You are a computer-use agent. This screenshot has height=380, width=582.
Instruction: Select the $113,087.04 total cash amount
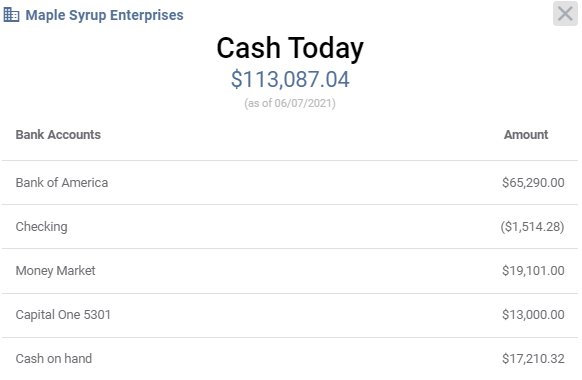click(290, 79)
